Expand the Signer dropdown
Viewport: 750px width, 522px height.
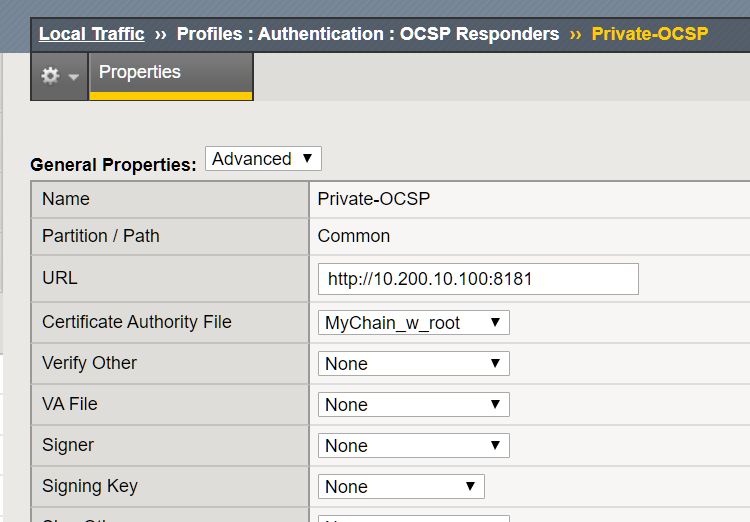pyautogui.click(x=413, y=446)
